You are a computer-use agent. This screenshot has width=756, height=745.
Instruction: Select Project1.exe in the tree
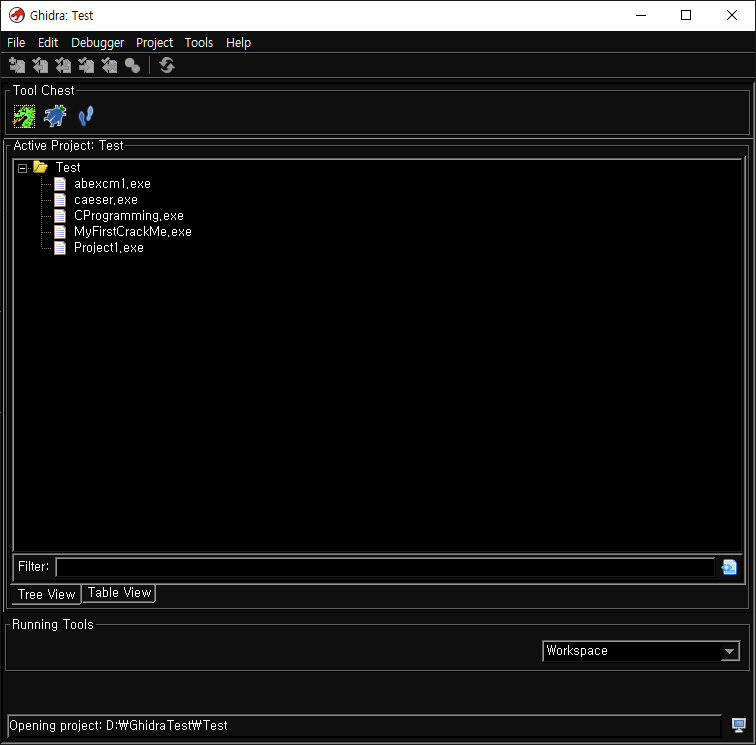point(109,248)
